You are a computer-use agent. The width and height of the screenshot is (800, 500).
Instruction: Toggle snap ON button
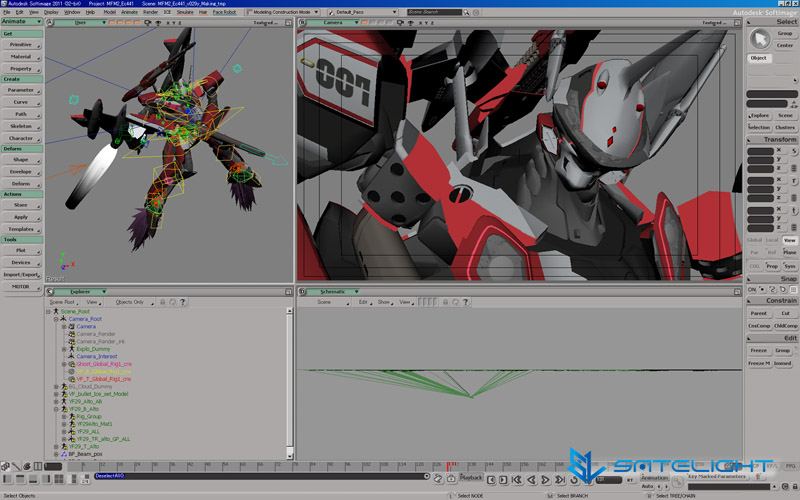coord(752,289)
